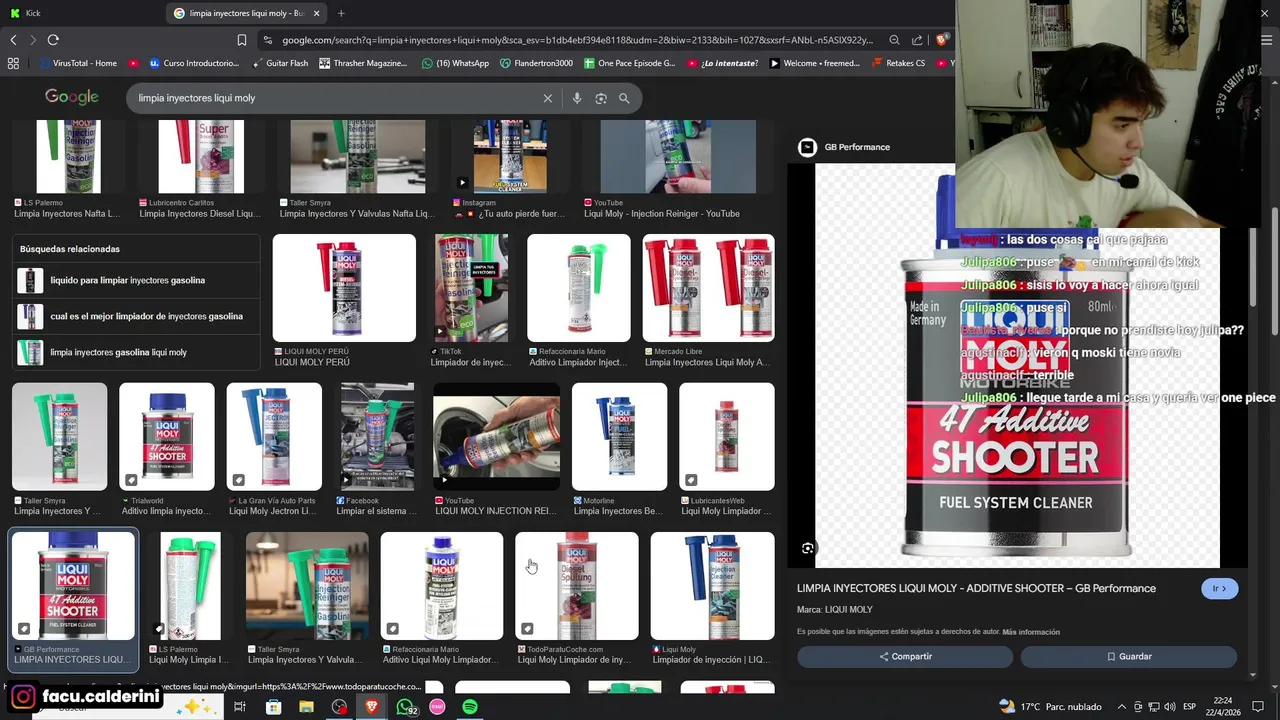Open the Motorline Limpia Inyectores Be... image
This screenshot has height=720, width=1280.
tap(619, 436)
